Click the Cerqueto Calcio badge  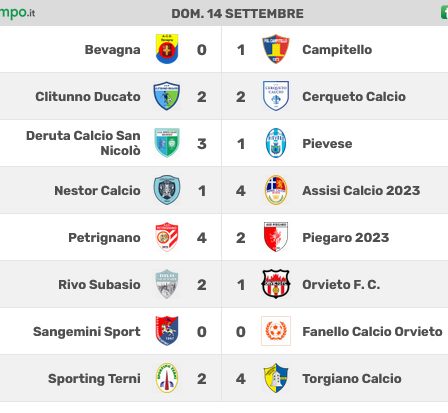click(276, 96)
